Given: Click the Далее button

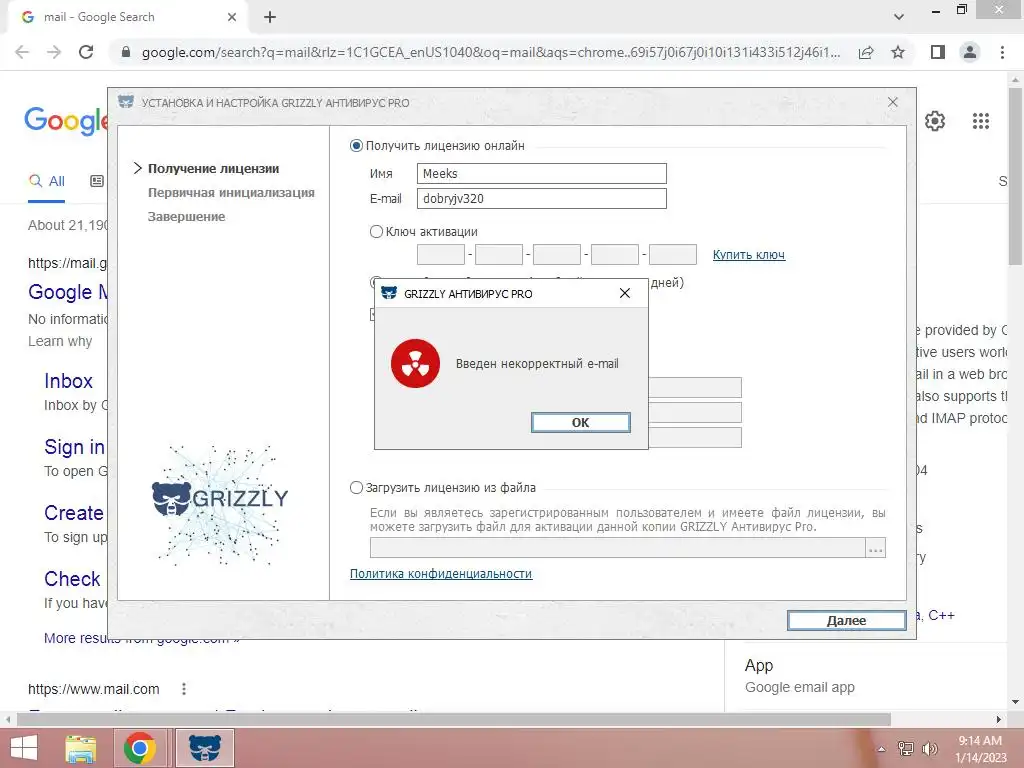Looking at the screenshot, I should coord(846,620).
